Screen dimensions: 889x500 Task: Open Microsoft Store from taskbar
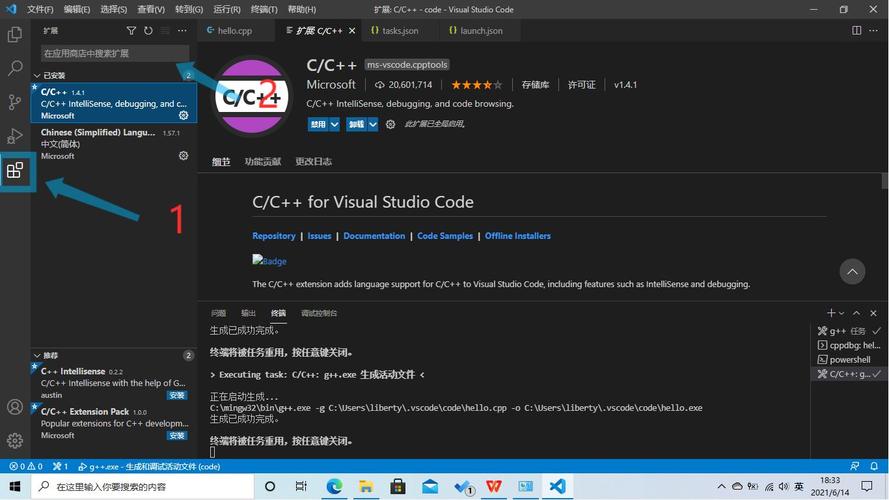point(397,486)
